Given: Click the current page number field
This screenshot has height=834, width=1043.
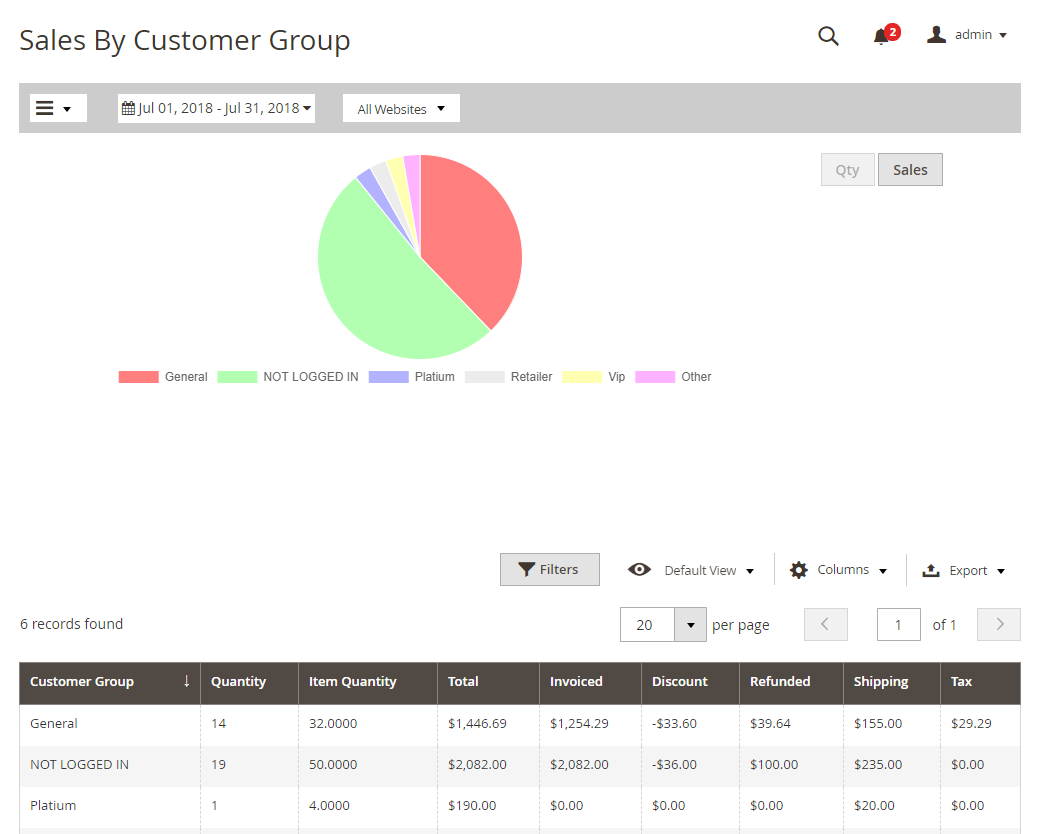Looking at the screenshot, I should point(898,625).
